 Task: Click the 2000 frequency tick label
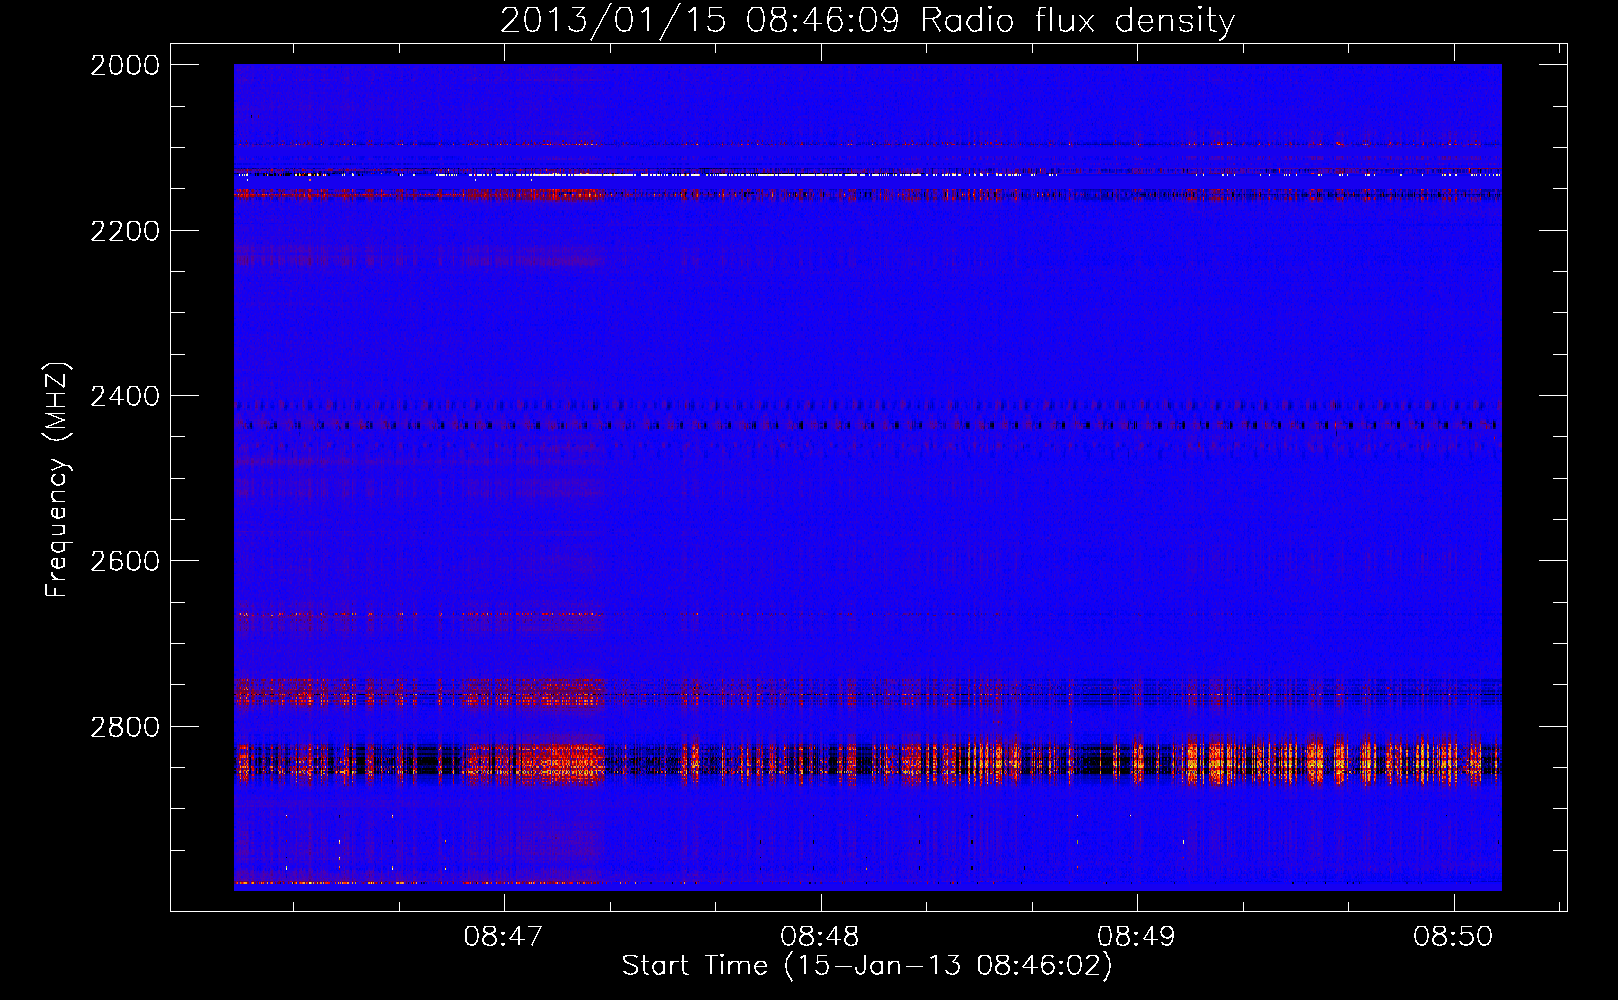pos(125,65)
